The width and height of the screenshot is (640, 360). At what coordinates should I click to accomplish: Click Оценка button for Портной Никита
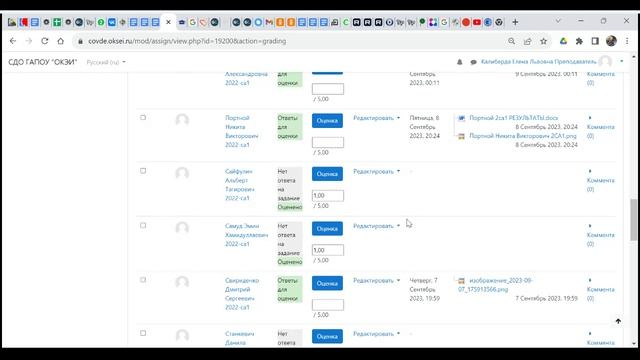click(327, 120)
